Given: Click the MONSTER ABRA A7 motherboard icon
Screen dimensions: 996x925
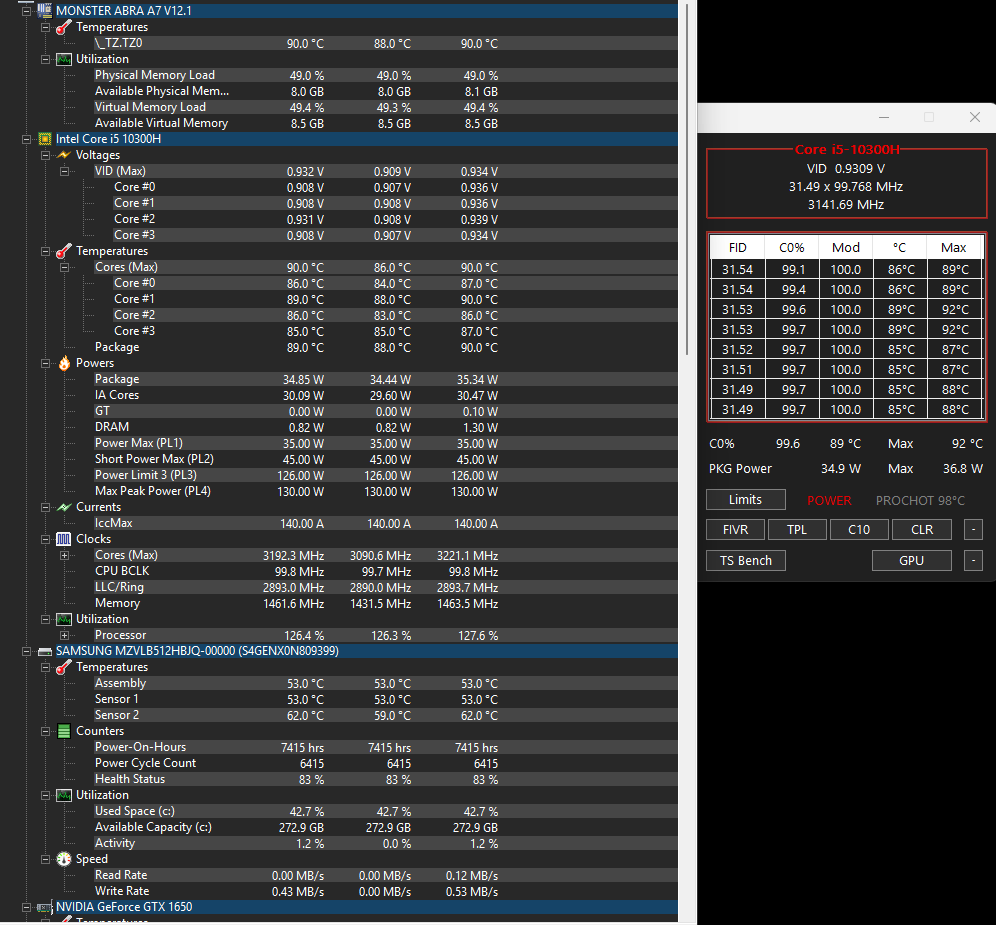Looking at the screenshot, I should point(44,11).
